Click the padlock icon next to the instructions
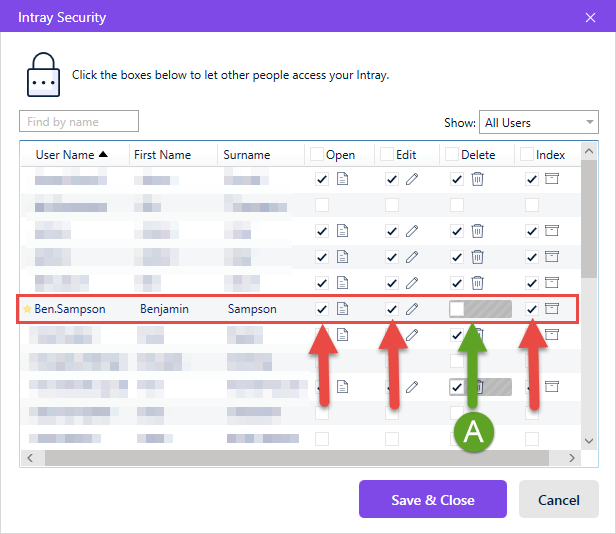 [x=43, y=75]
